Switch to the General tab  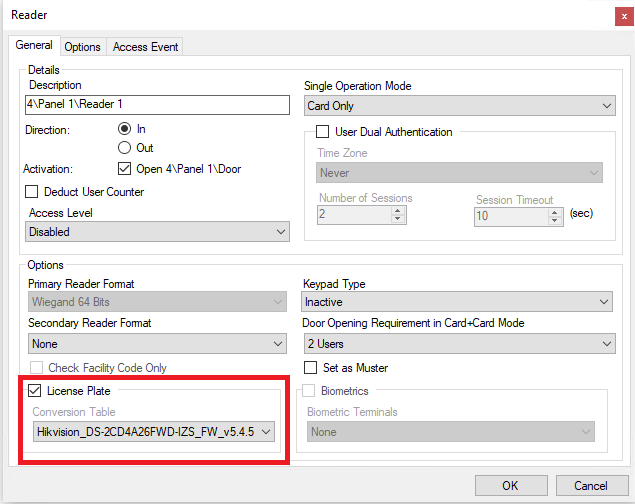[34, 45]
